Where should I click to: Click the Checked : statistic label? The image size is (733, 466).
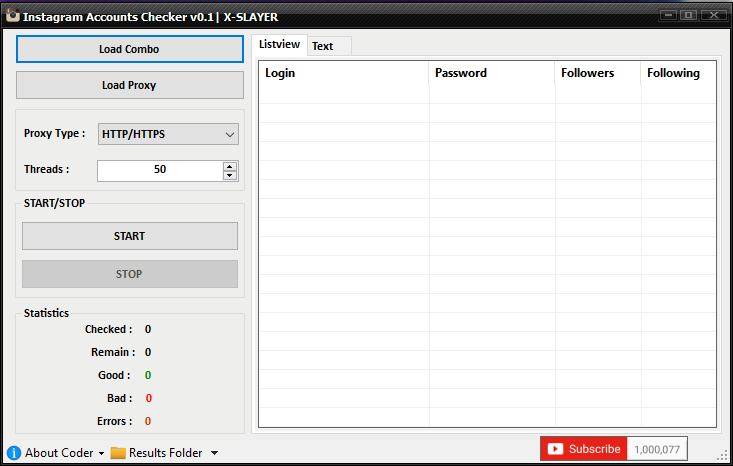[x=108, y=330]
